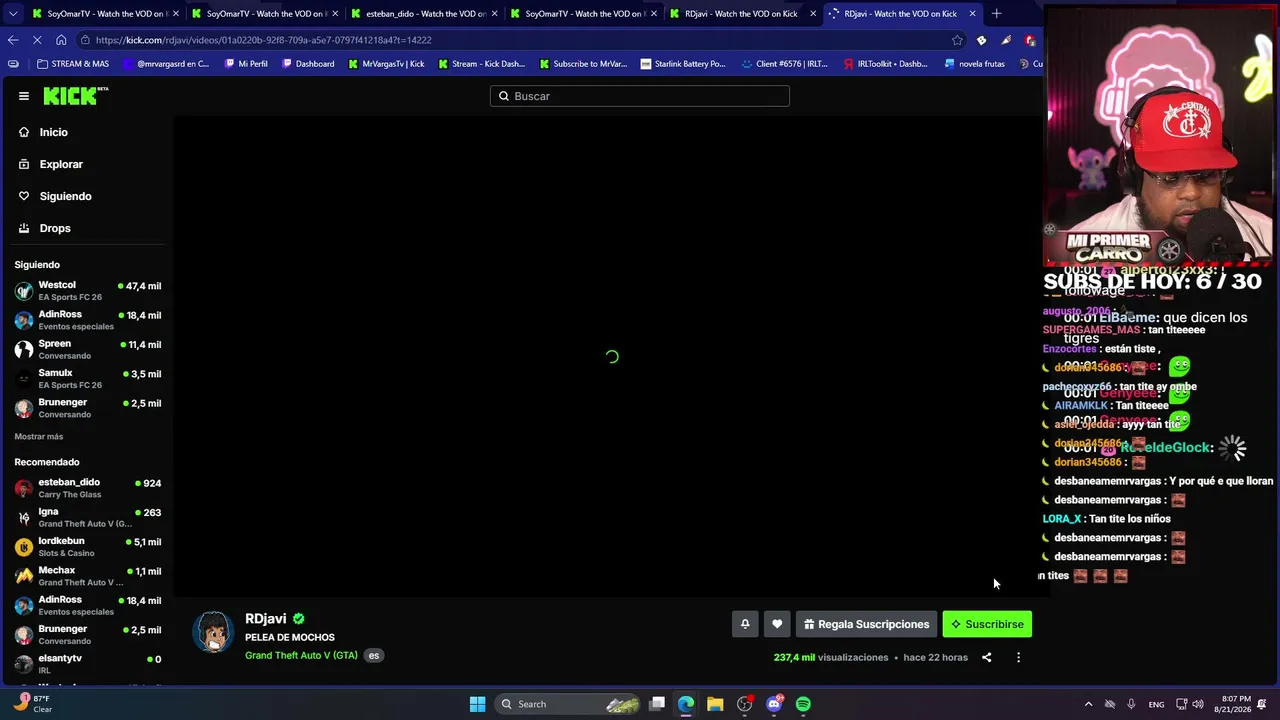
Task: Open Spotify from the taskbar
Action: 803,704
